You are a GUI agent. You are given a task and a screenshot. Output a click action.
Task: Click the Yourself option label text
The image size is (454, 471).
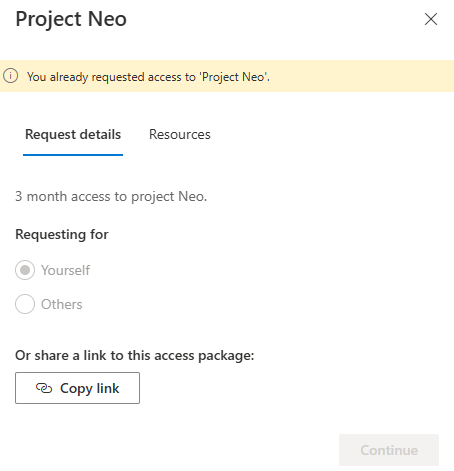65,270
